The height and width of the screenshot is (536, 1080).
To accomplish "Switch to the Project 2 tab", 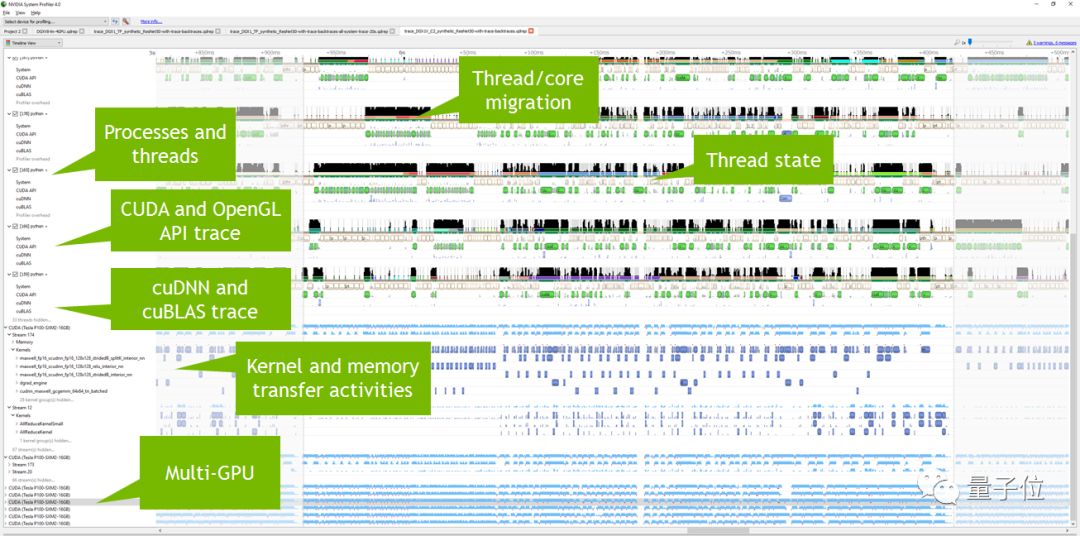I will click(12, 31).
